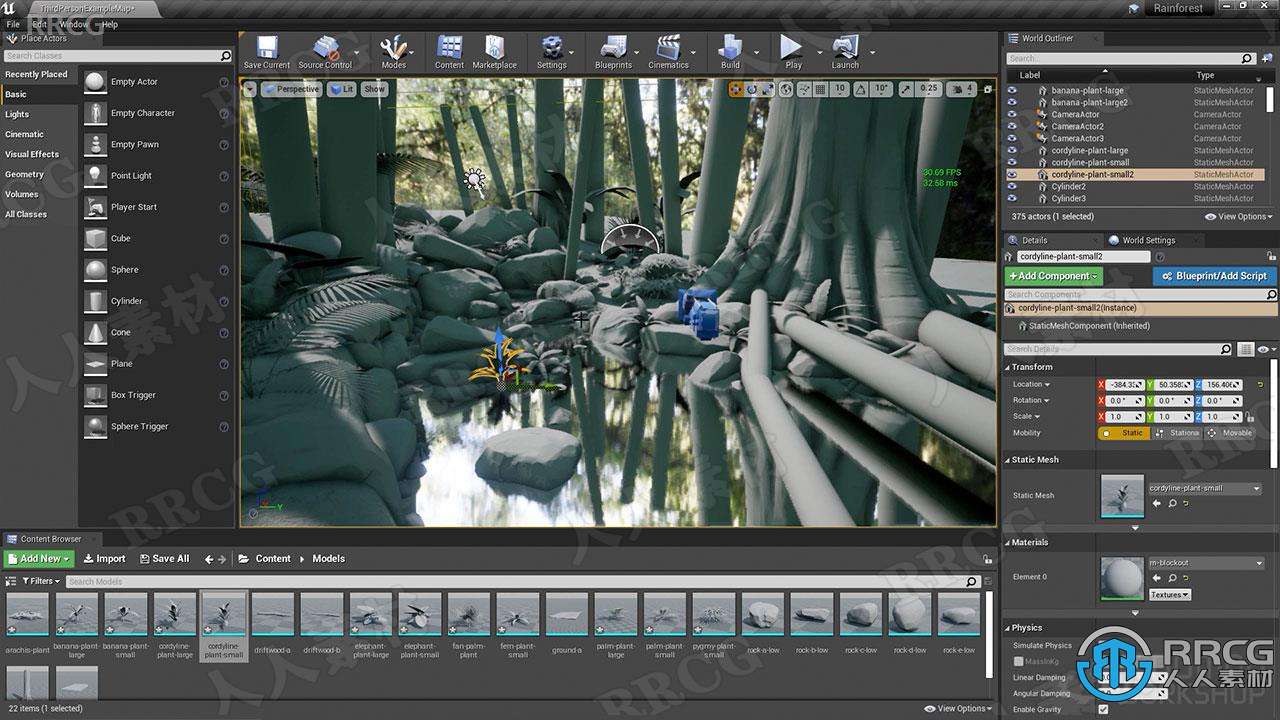This screenshot has height=720, width=1280.
Task: Open Source Control from the toolbar
Action: [x=325, y=52]
